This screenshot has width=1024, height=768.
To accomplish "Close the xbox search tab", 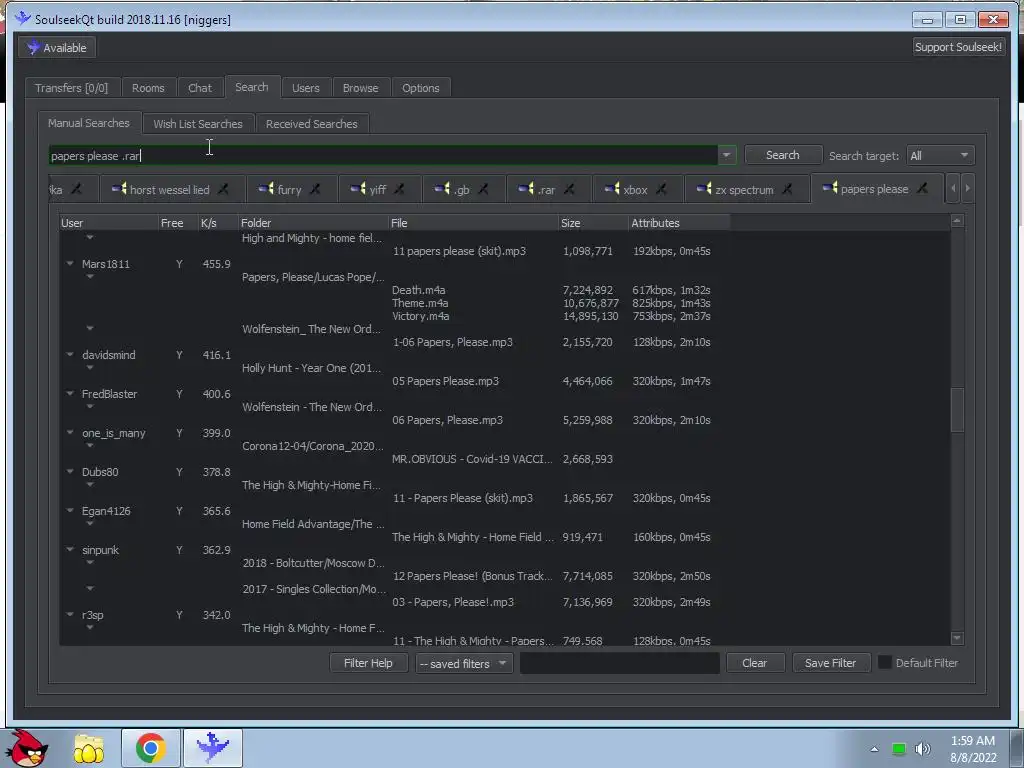I will pos(662,189).
